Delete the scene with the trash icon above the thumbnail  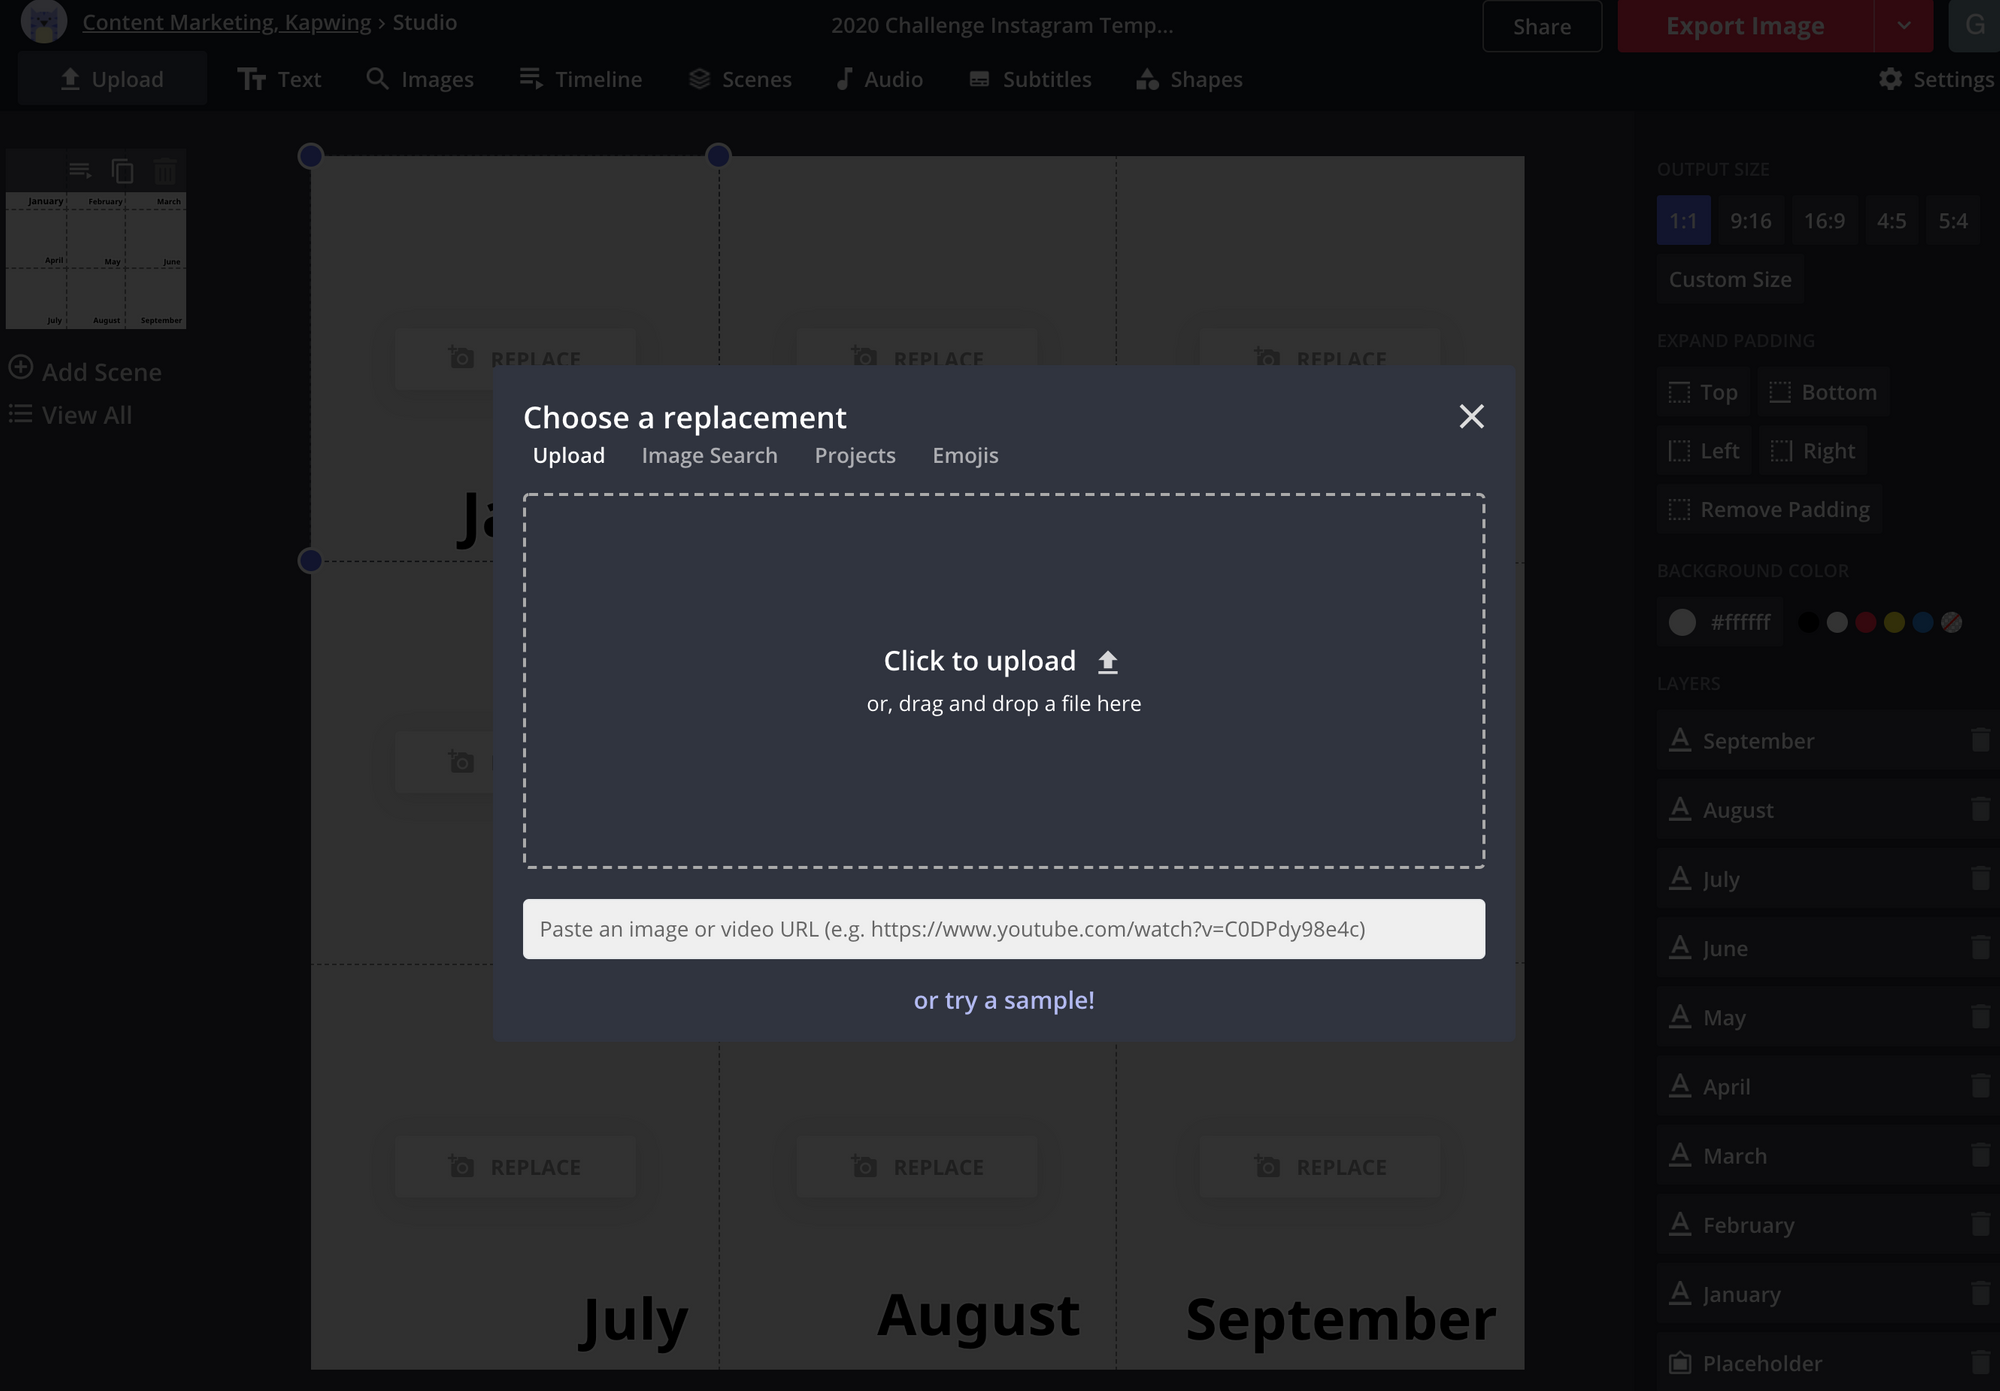coord(165,171)
